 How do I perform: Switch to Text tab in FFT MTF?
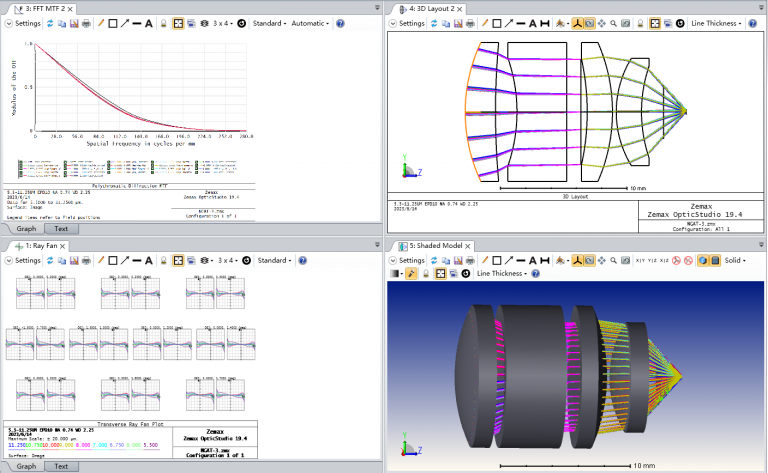point(61,229)
